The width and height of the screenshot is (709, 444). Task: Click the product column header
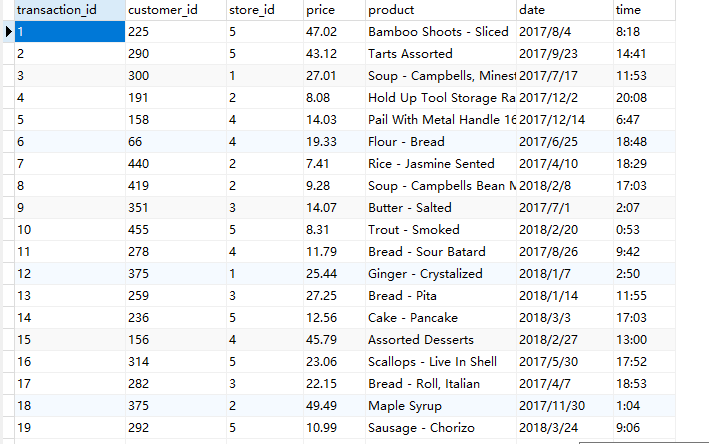(x=441, y=10)
